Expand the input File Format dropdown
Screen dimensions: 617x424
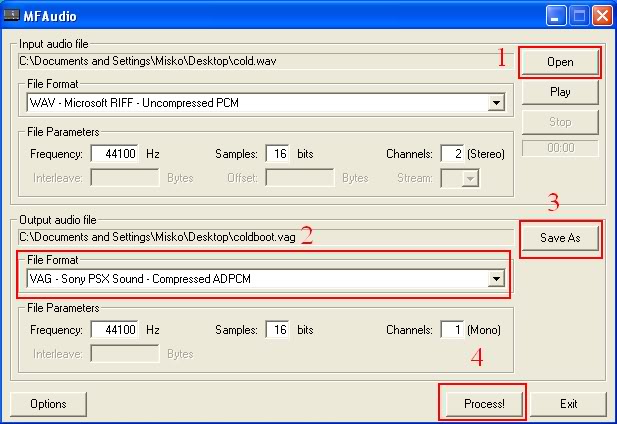coord(496,103)
